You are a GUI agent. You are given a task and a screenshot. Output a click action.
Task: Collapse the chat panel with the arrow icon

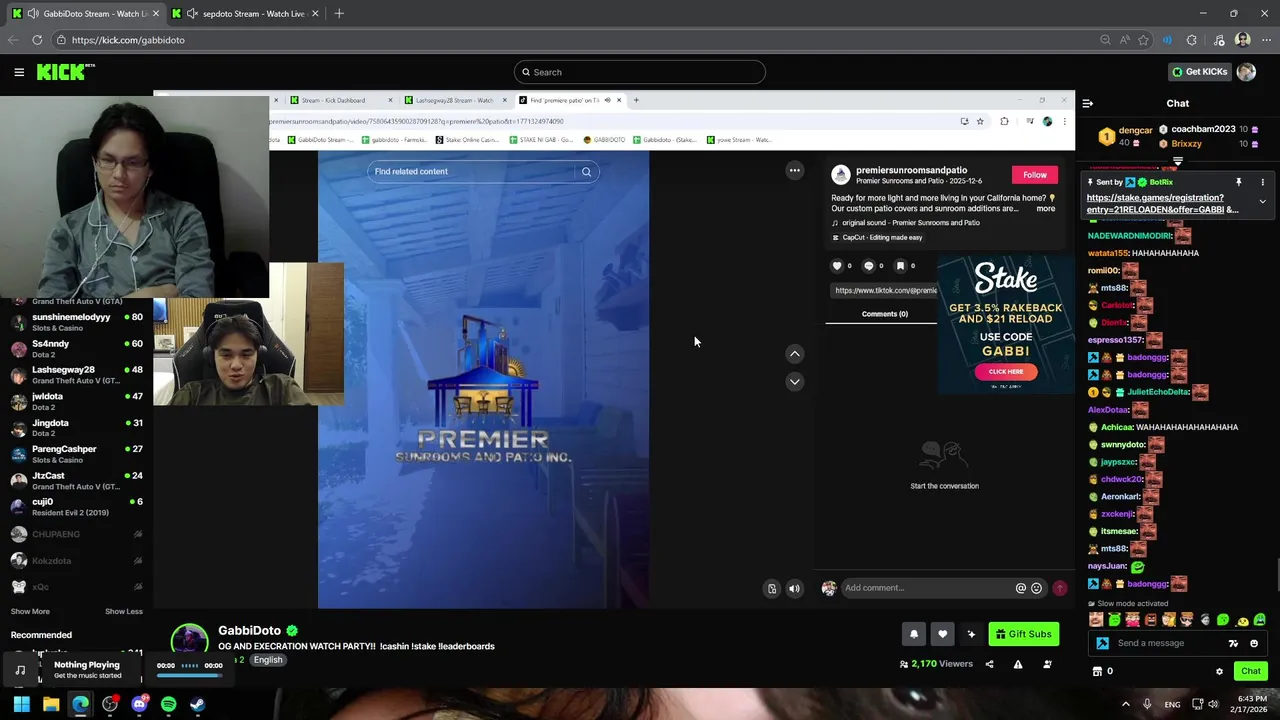1088,103
